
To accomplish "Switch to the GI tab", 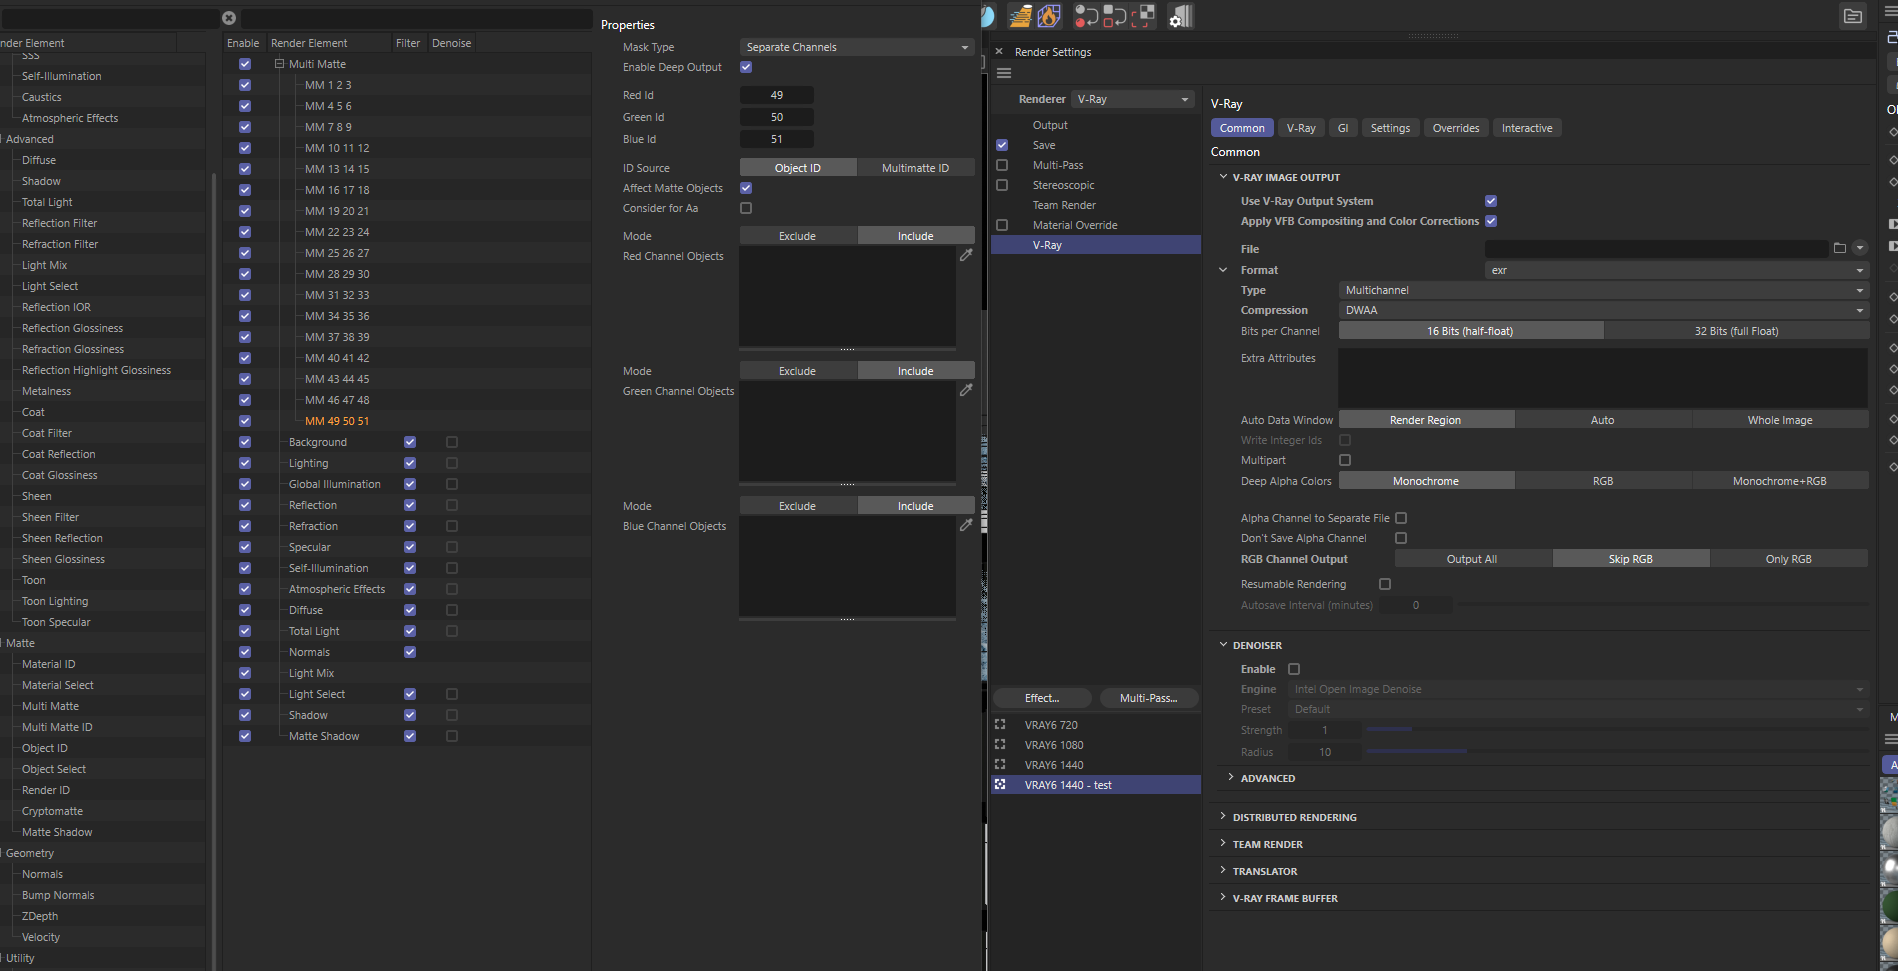I will [1343, 128].
